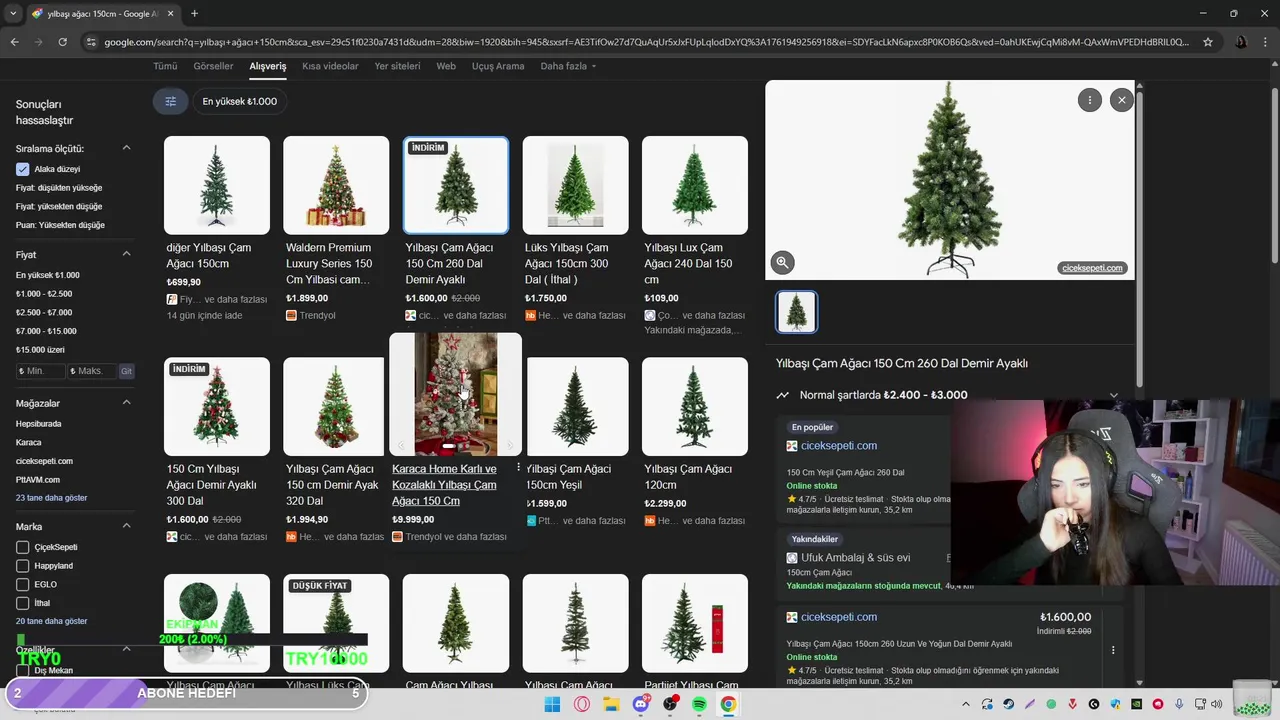
Task: Click the Git price filter button
Action: (126, 371)
